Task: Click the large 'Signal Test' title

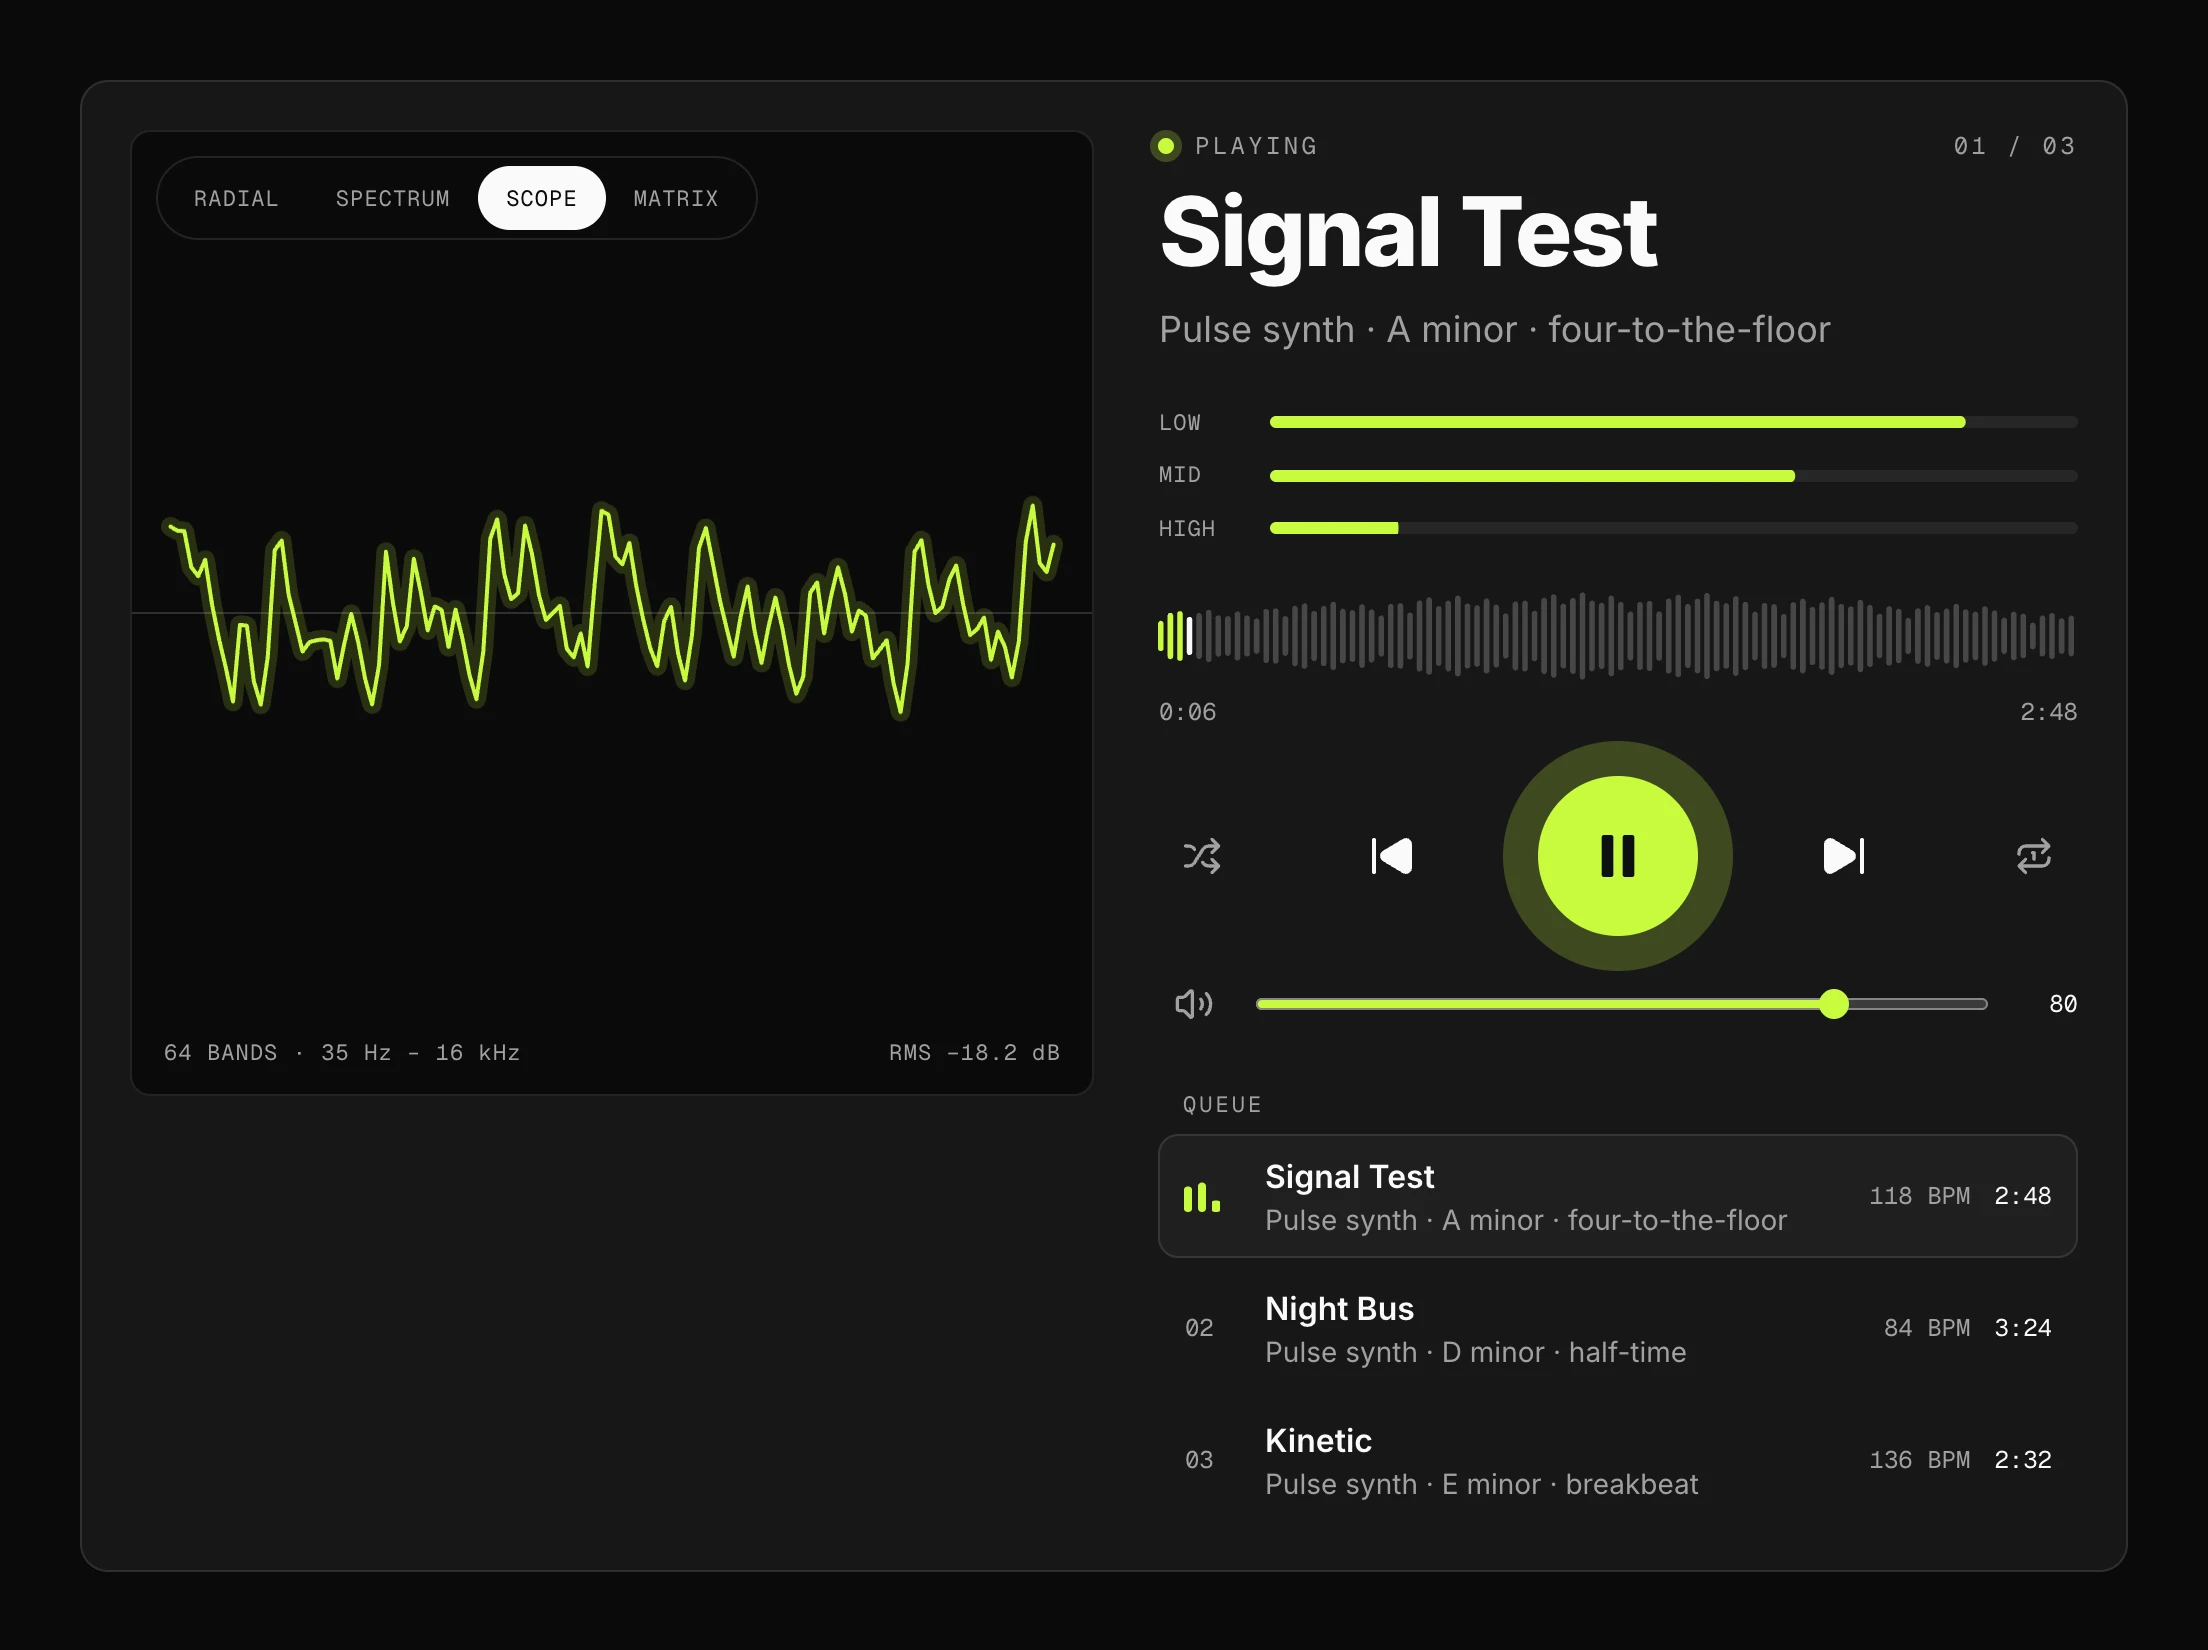Action: click(x=1408, y=234)
